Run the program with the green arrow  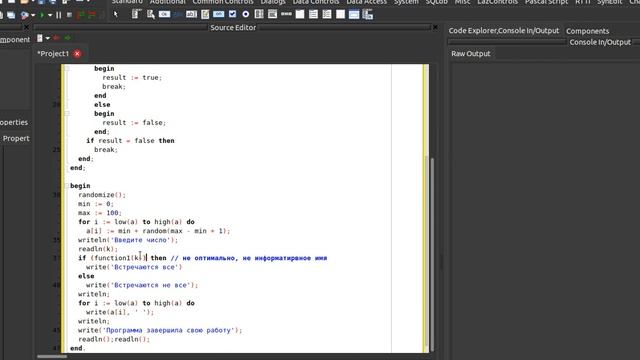tap(42, 15)
